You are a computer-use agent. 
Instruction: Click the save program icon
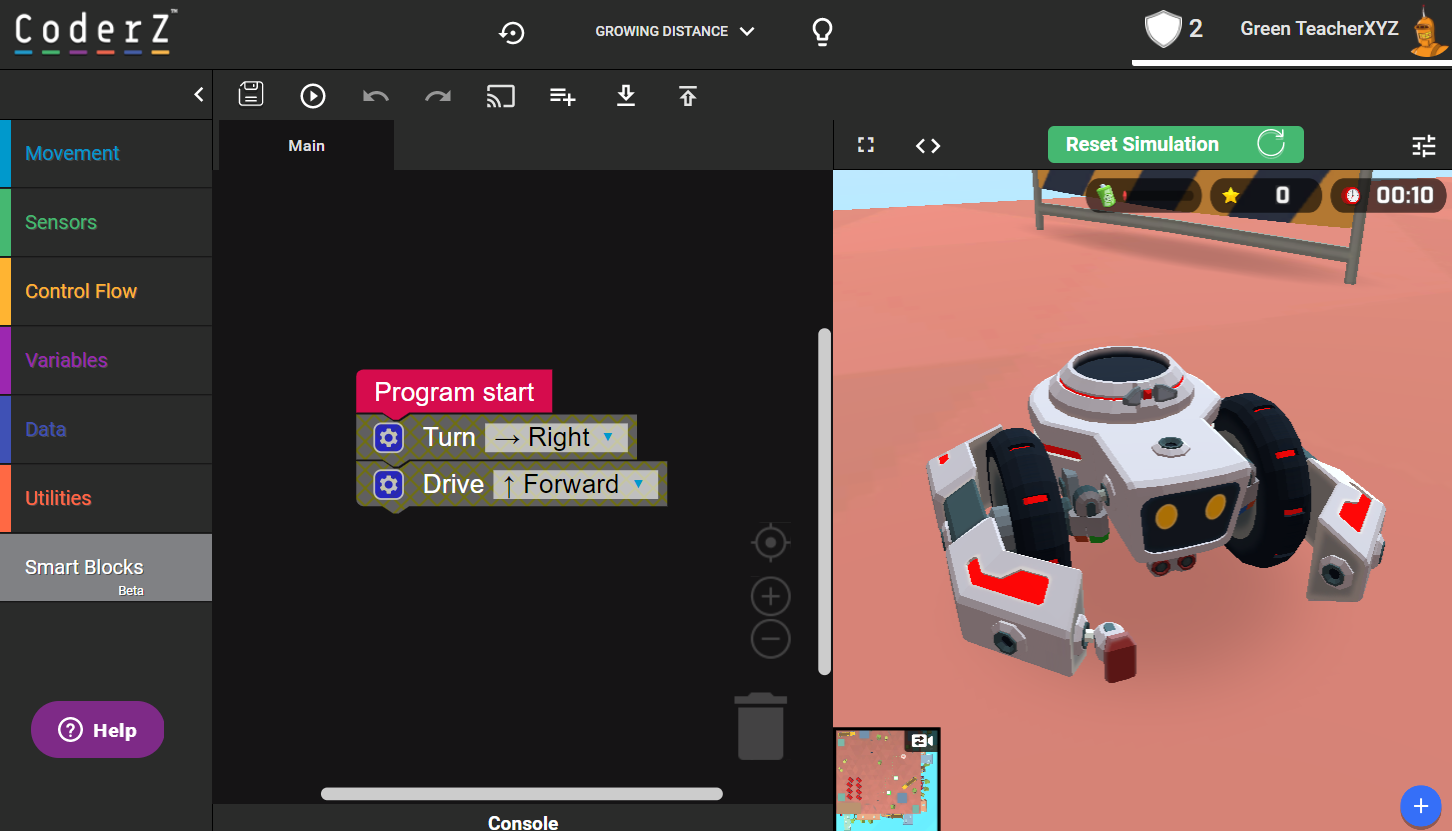(251, 95)
